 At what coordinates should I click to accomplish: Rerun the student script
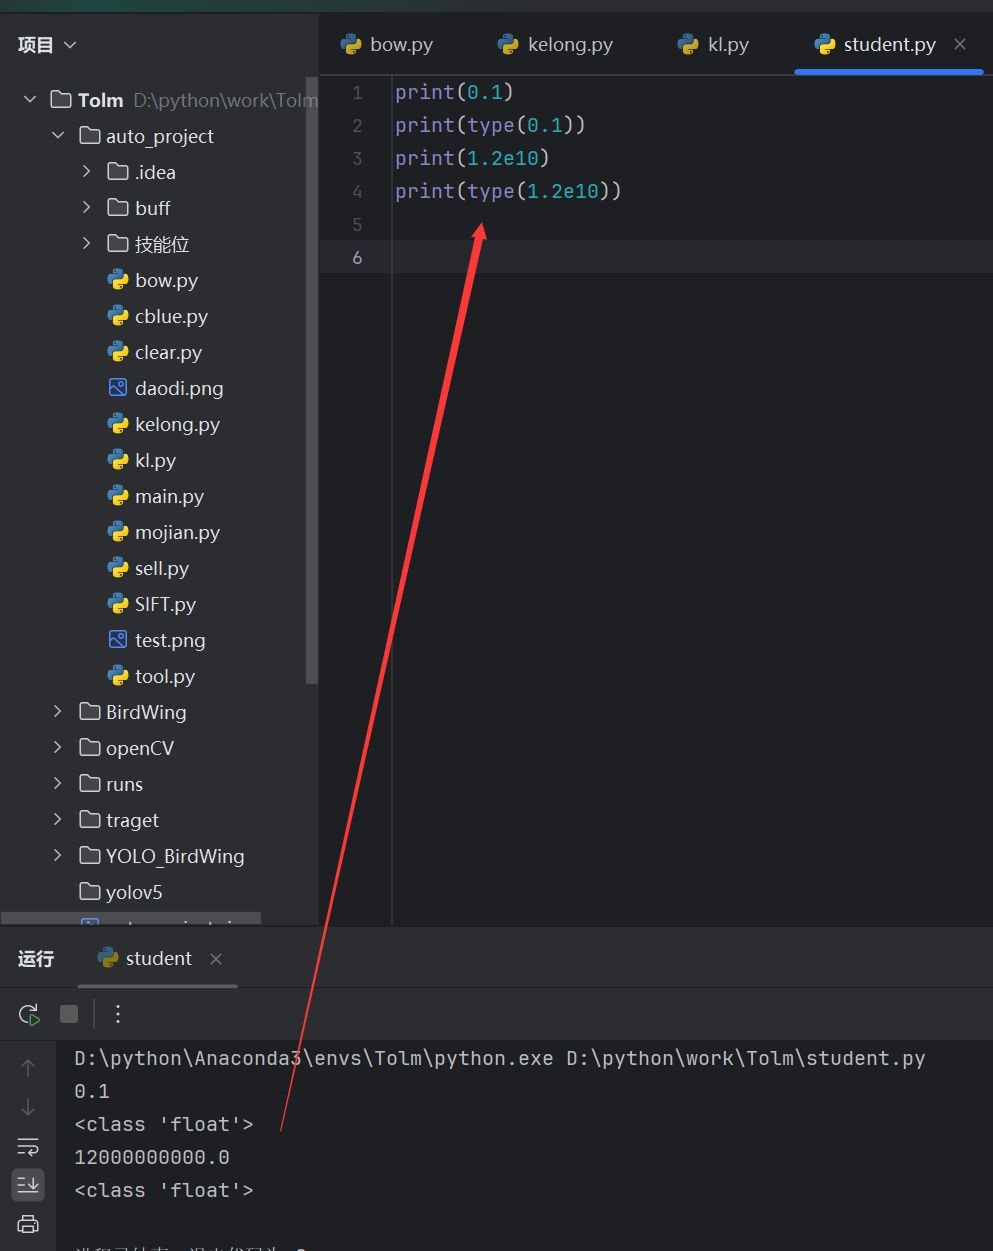[x=29, y=1014]
